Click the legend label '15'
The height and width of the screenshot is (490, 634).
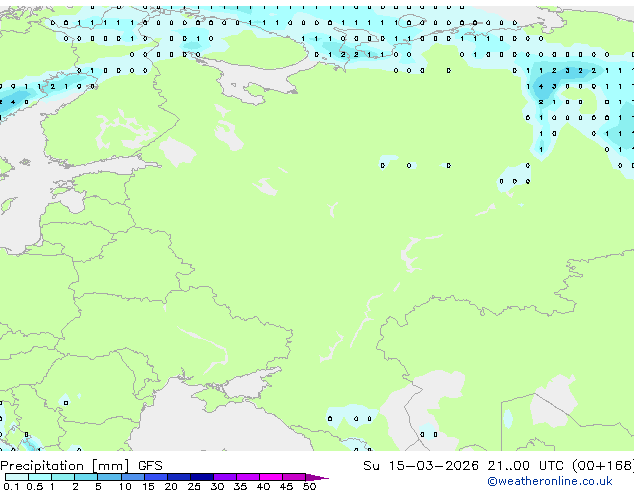(x=148, y=486)
